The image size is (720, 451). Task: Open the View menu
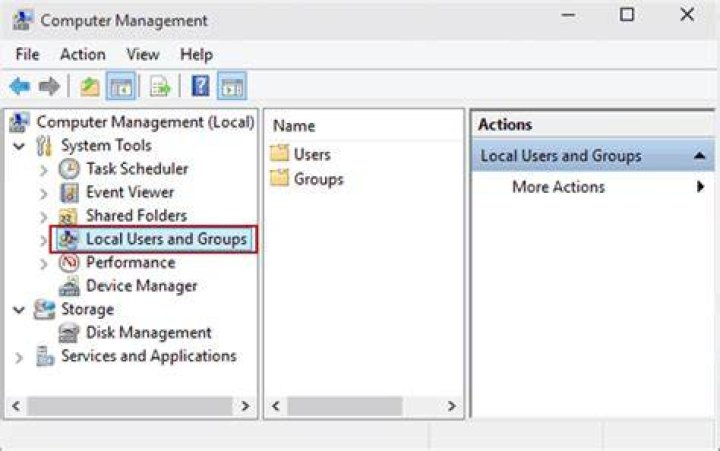pos(143,54)
